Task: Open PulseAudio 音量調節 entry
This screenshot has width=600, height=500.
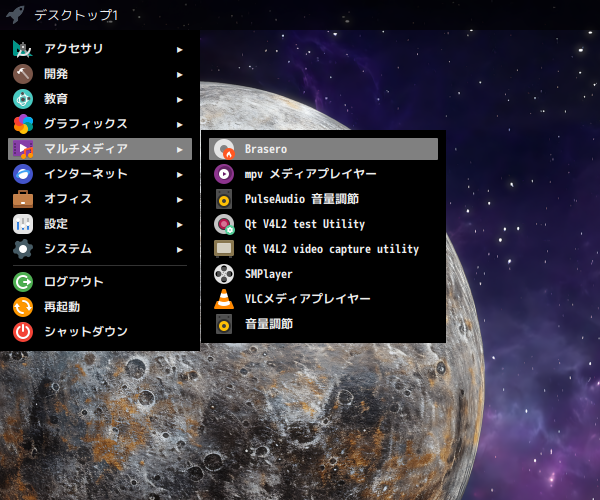Action: pos(323,199)
